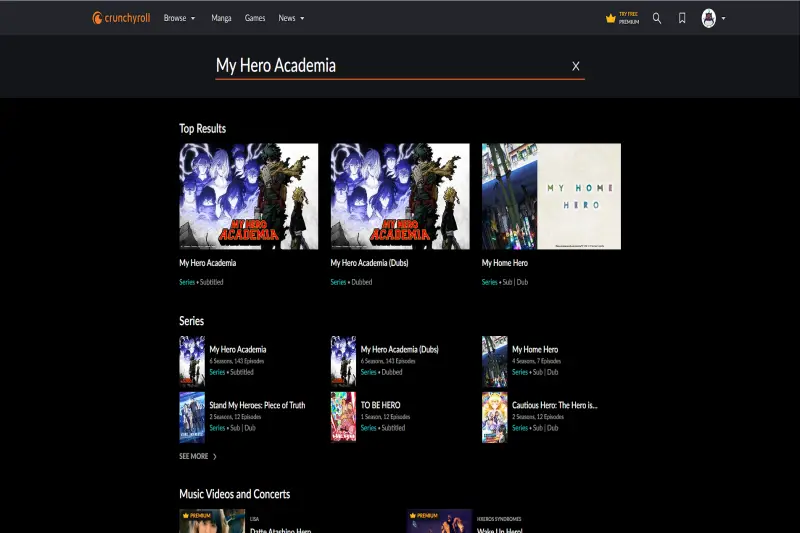
Task: Click My Hero Academia (Dubs) title in Series list
Action: point(399,349)
